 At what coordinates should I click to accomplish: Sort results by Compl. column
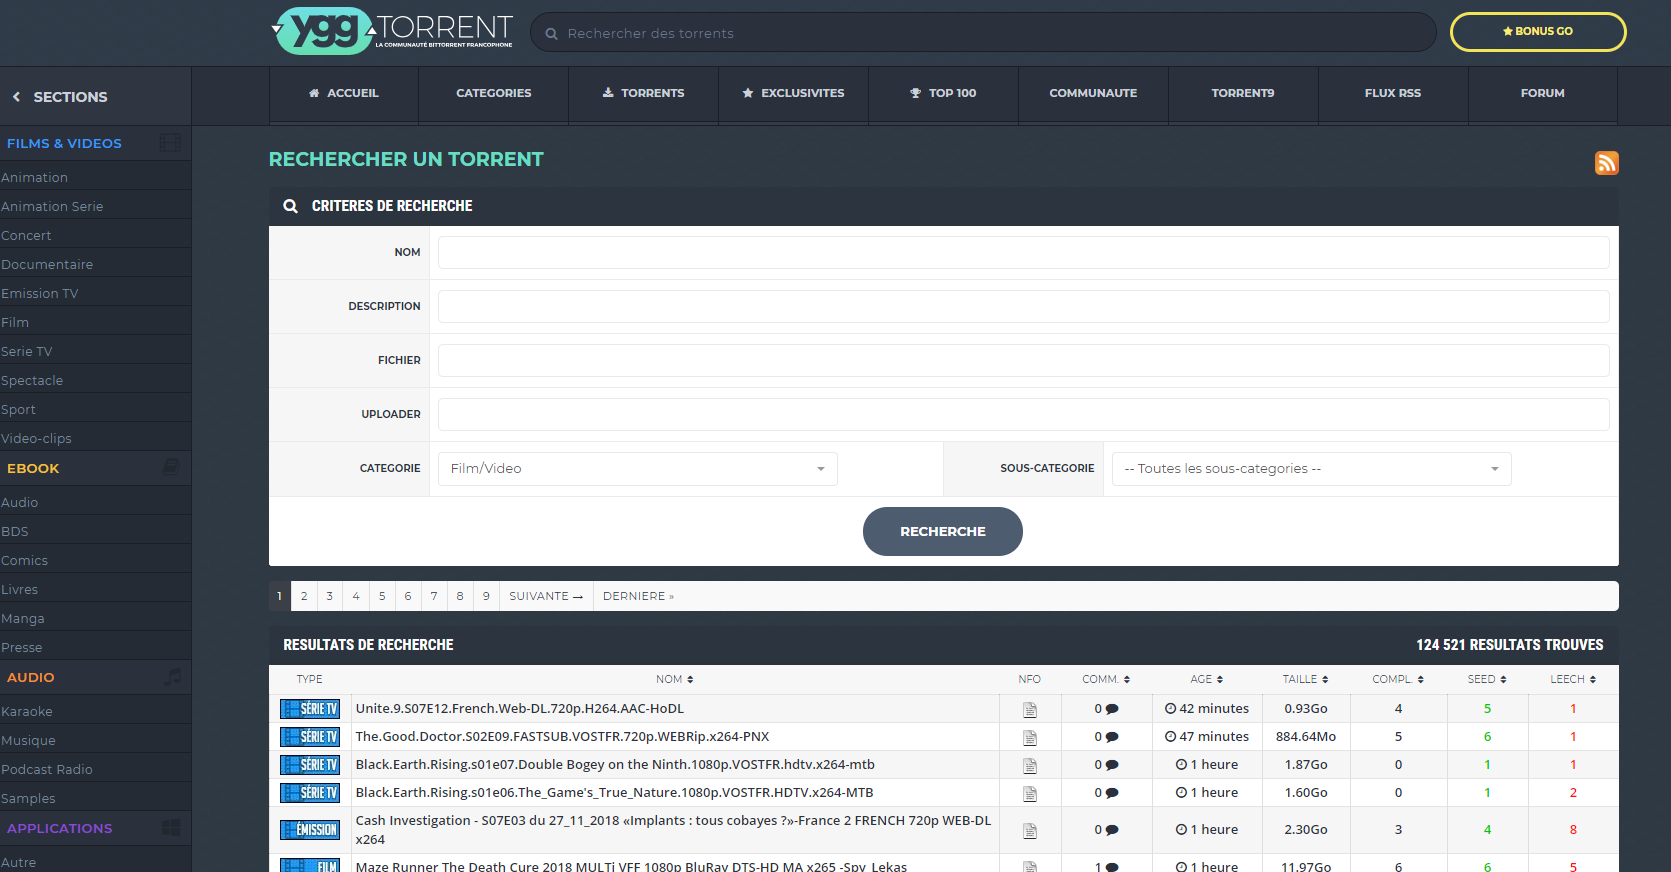pos(1398,680)
